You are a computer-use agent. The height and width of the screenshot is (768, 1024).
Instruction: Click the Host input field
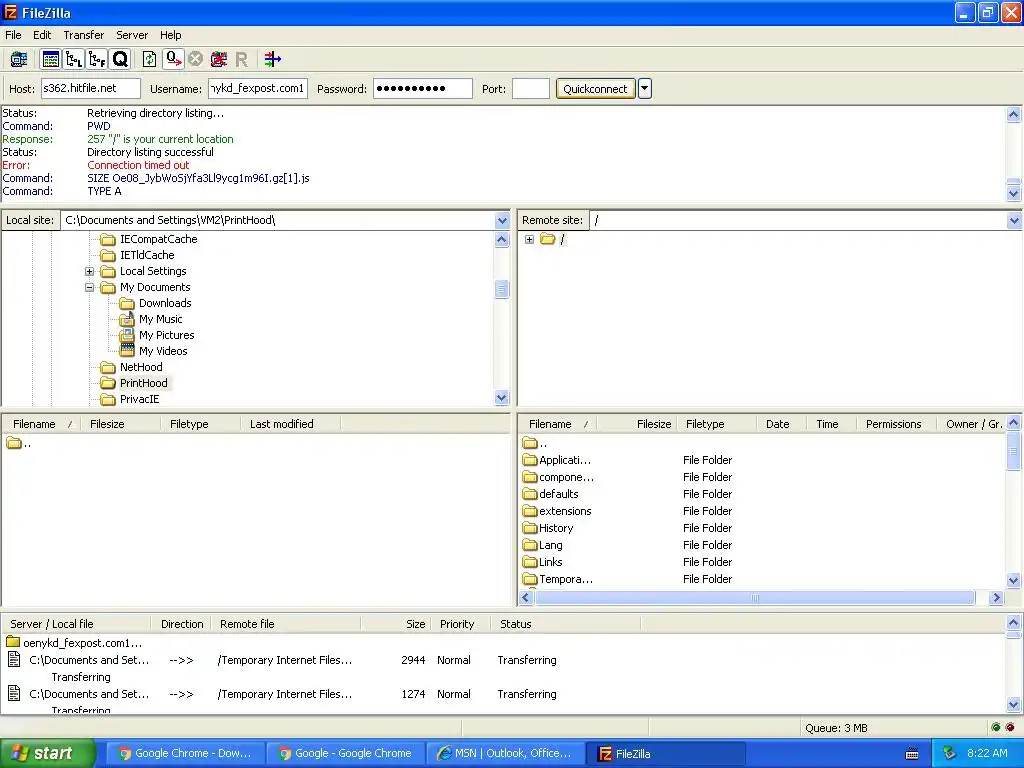click(x=91, y=88)
